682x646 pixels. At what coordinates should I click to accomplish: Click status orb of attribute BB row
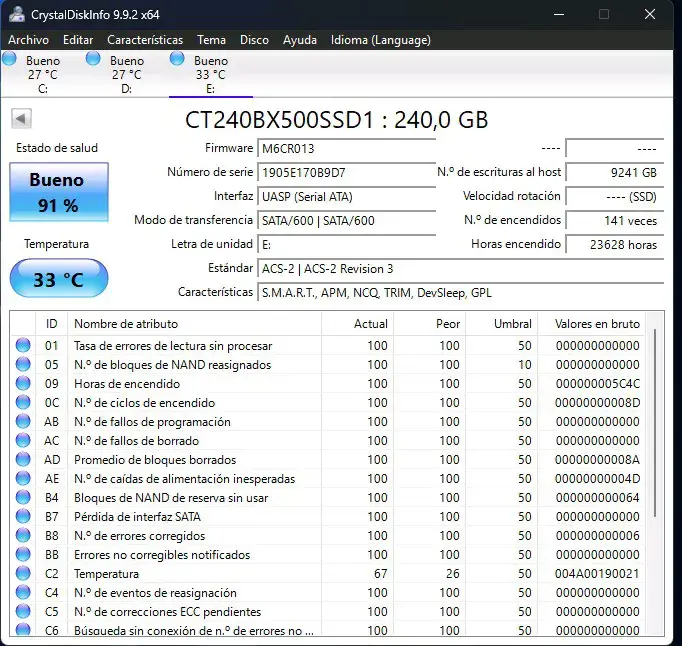[x=23, y=554]
